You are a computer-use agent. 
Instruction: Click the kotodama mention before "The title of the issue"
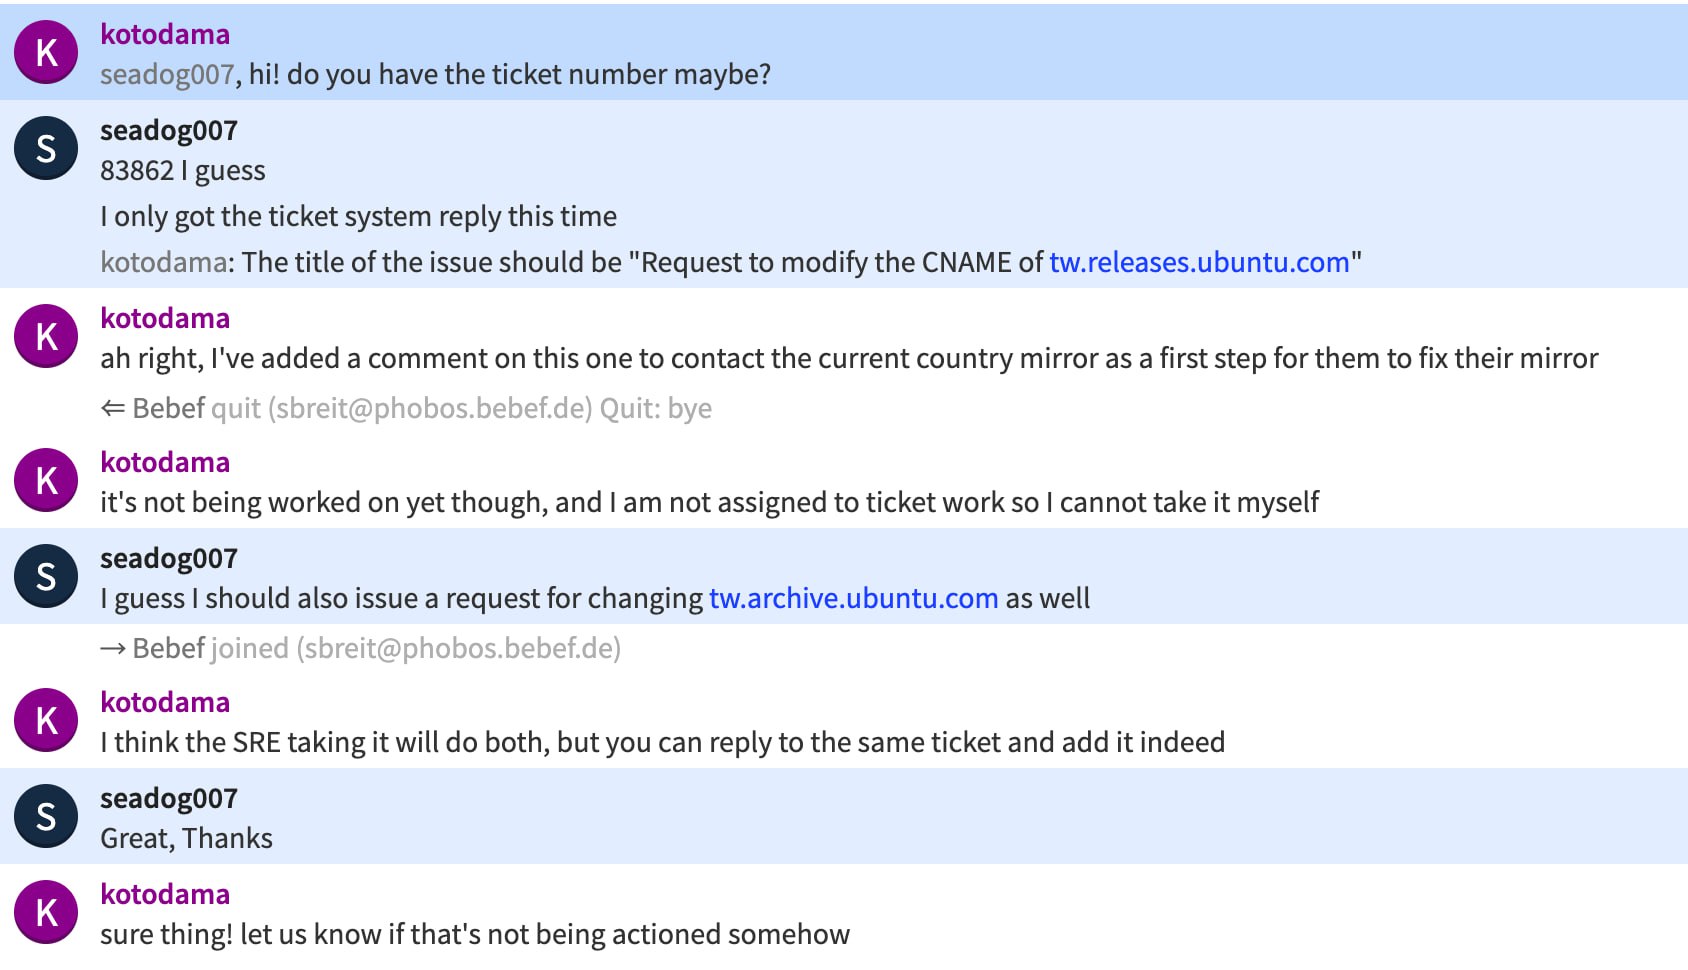point(164,262)
